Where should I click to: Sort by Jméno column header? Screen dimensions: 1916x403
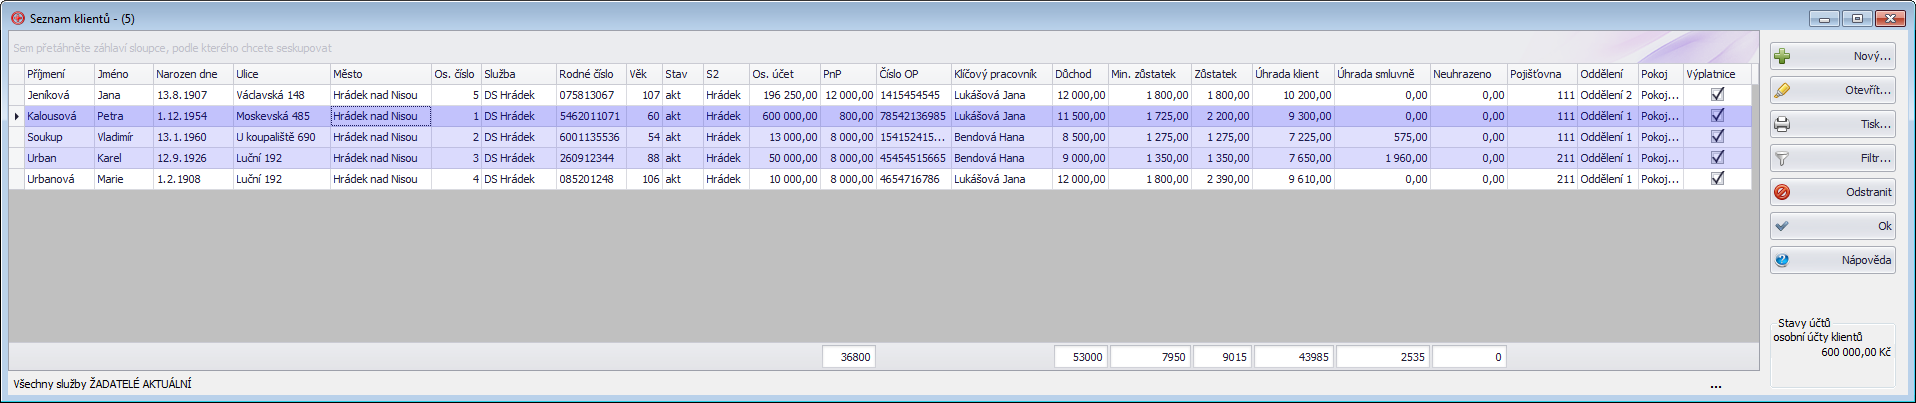click(123, 74)
